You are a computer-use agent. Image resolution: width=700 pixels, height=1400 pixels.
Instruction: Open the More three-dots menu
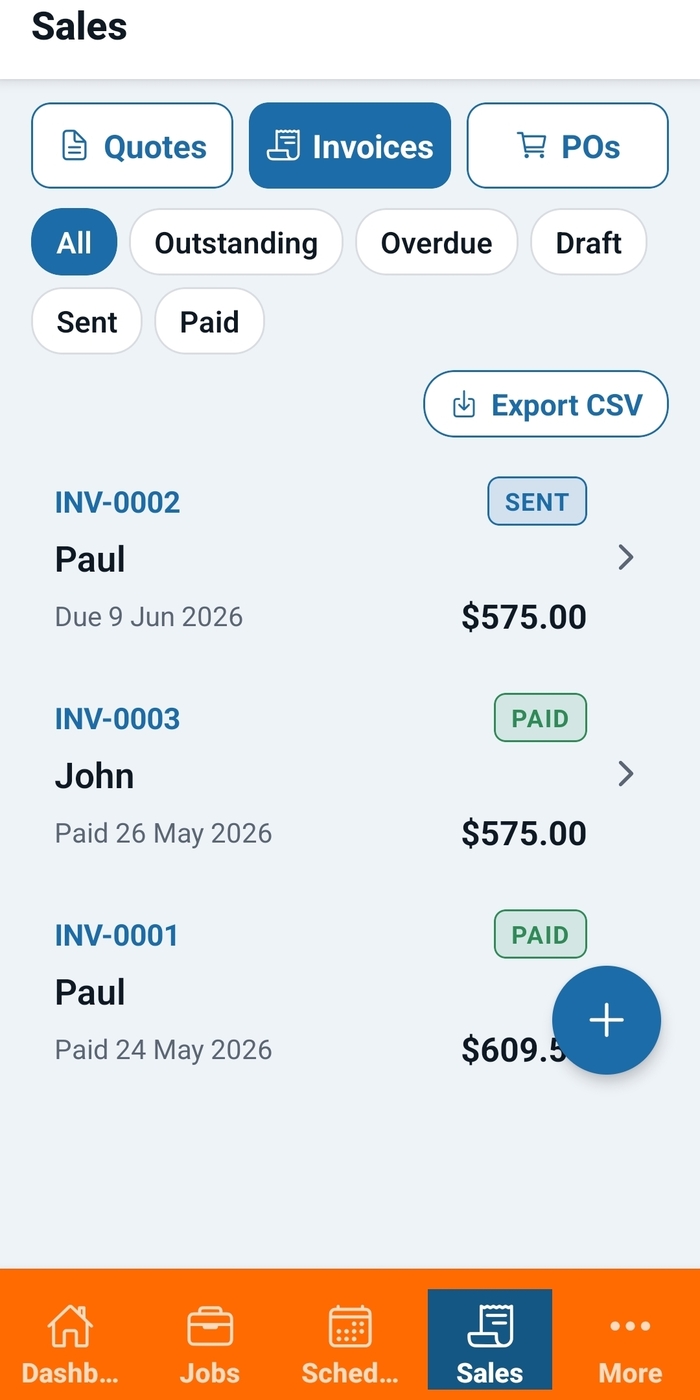(x=630, y=1326)
